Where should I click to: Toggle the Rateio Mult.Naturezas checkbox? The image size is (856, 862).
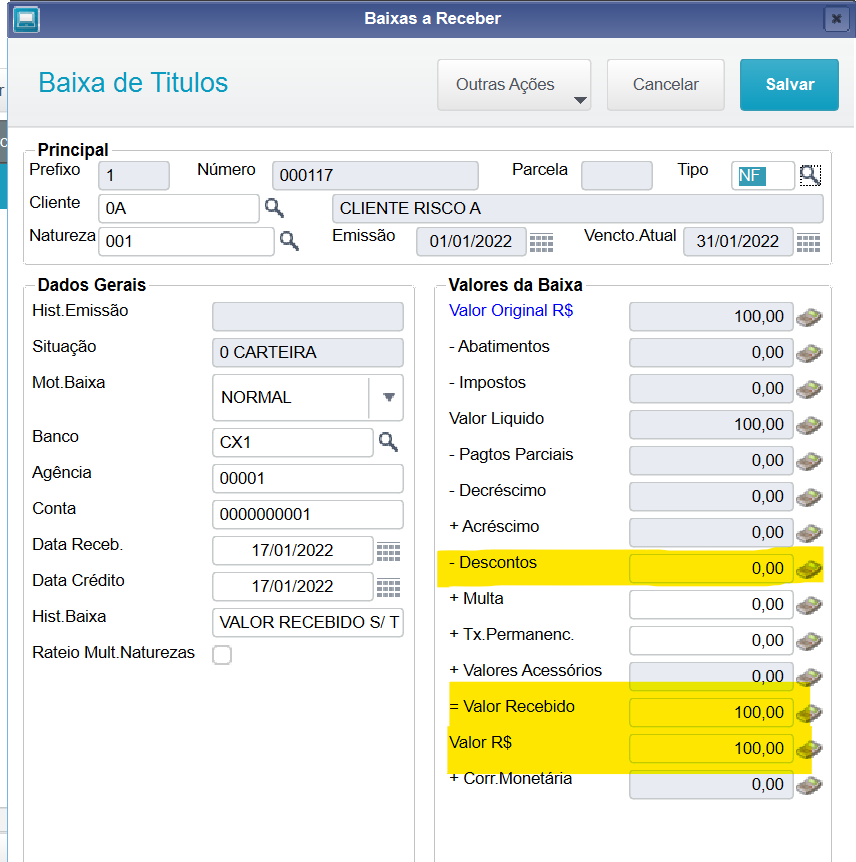click(222, 655)
